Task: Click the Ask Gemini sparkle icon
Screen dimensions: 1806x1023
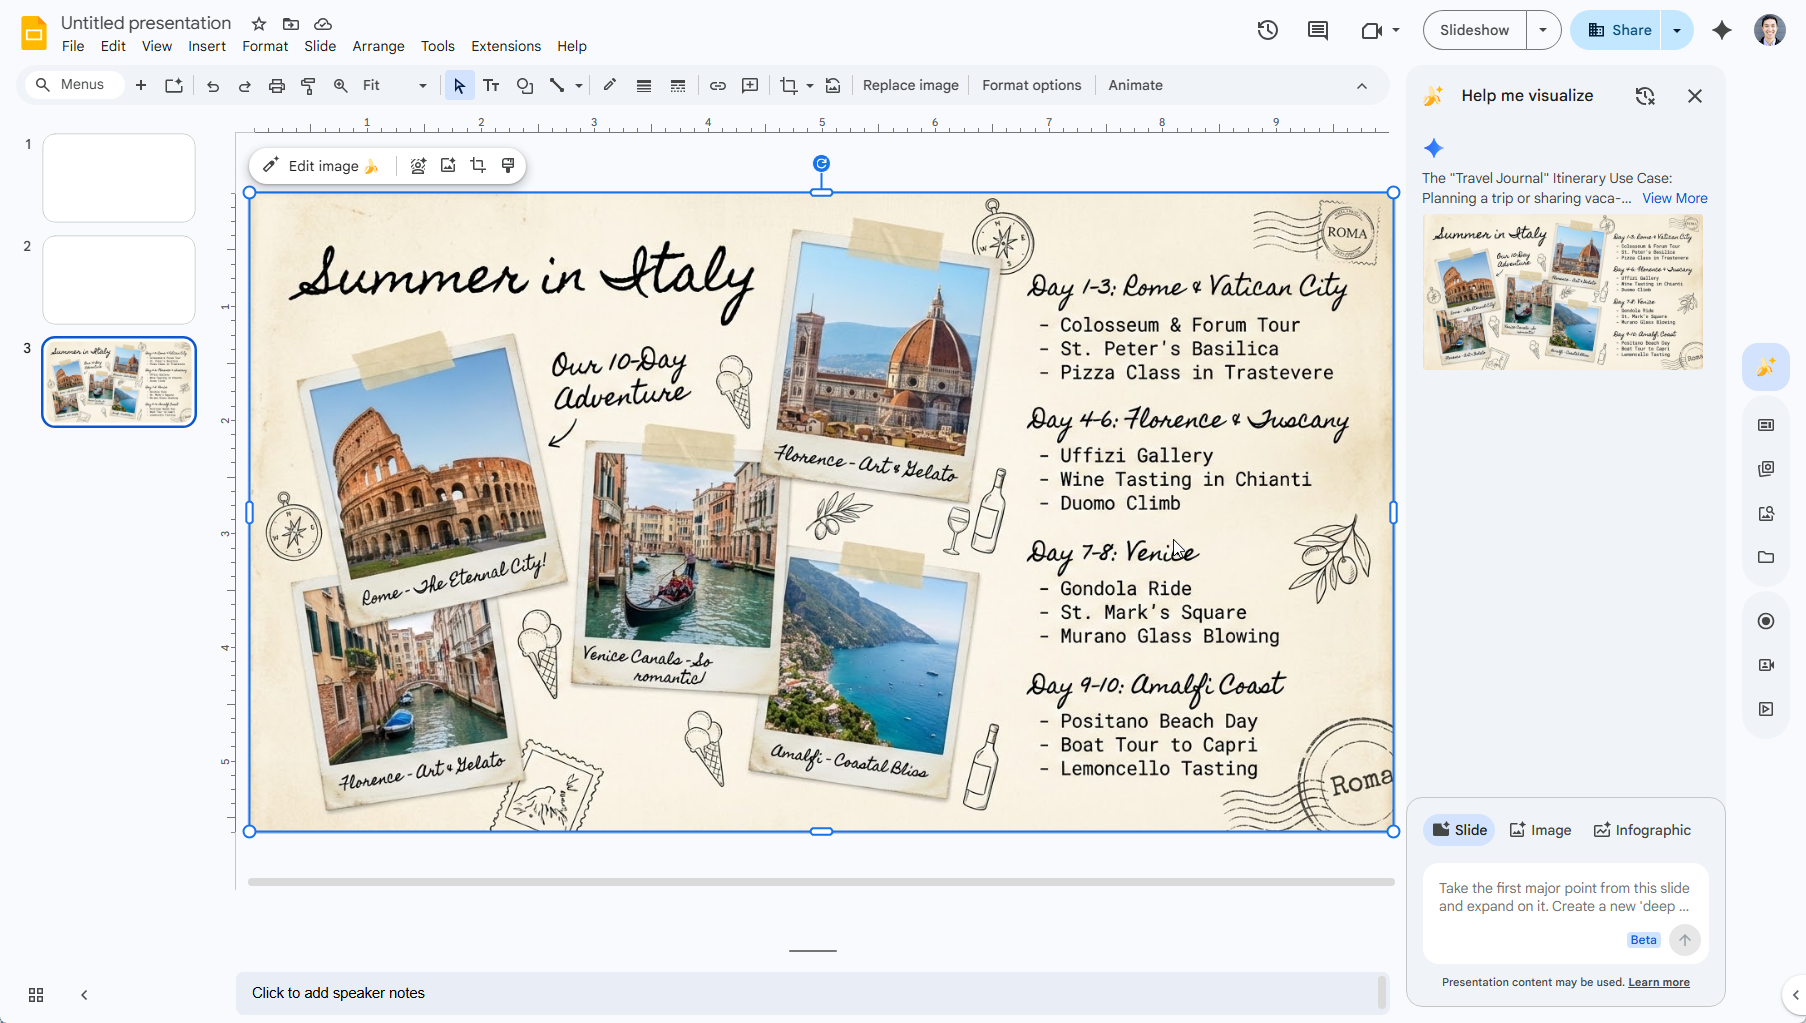Action: [1722, 30]
